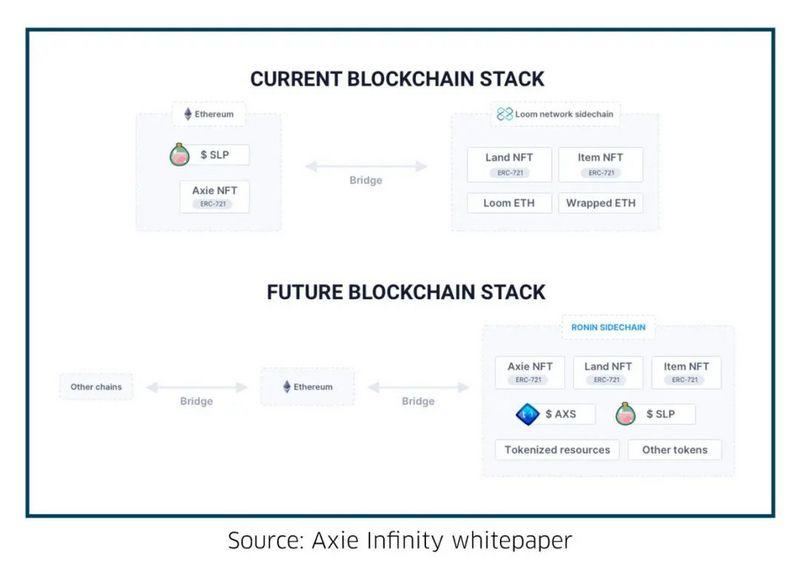Click the Other chains box
Viewport: 800px width, 582px height.
point(95,386)
